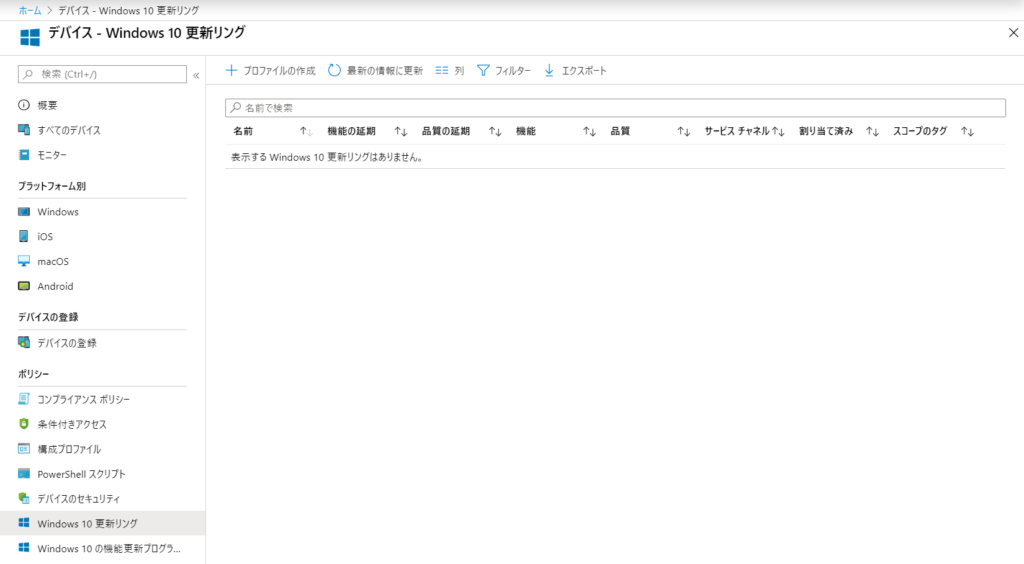
Task: Click the 名前 column header text
Action: [x=243, y=131]
